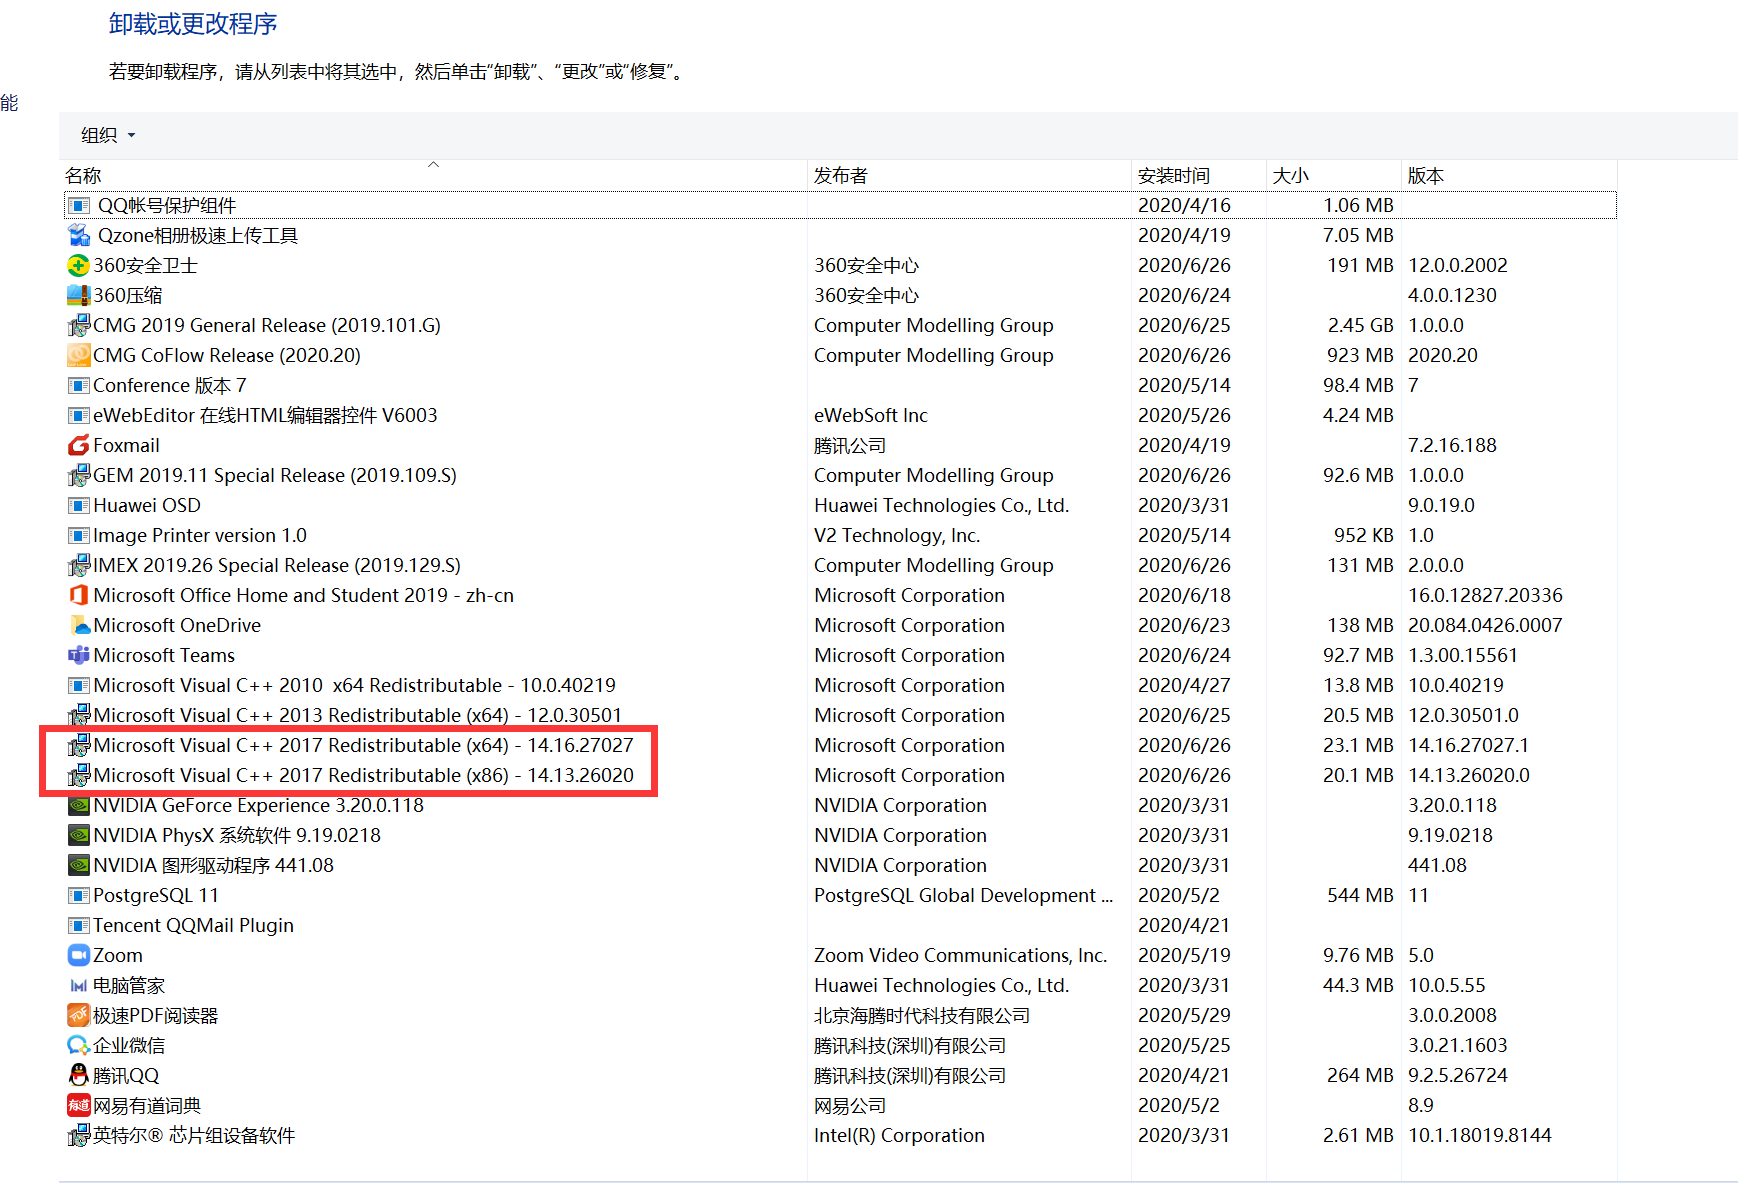
Task: Sort list by 名称 column header
Action: click(x=83, y=176)
